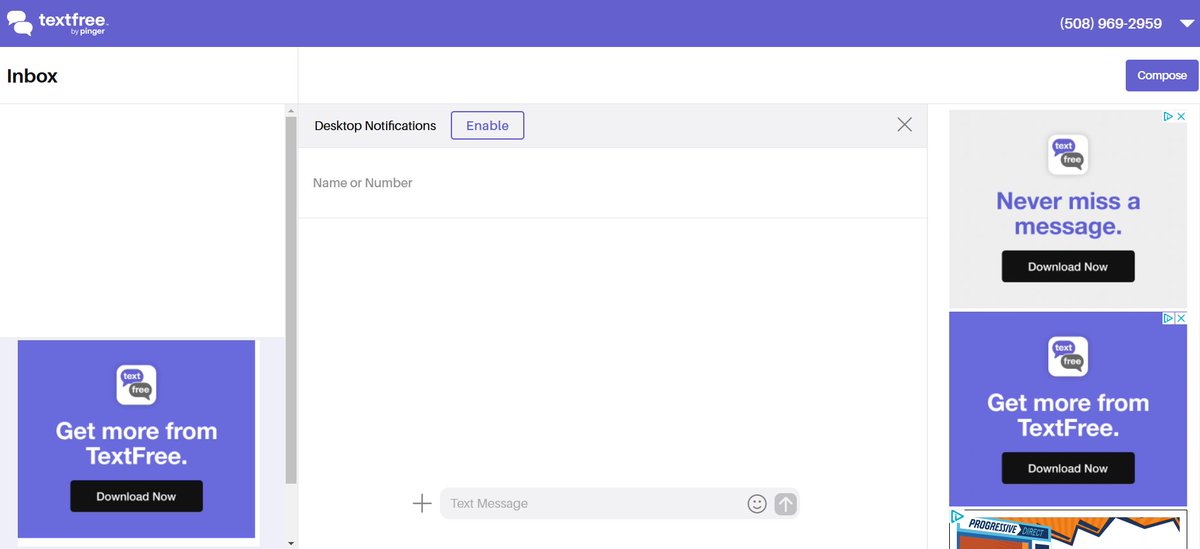Click the TextFree icon in Never miss ad

[x=1068, y=155]
